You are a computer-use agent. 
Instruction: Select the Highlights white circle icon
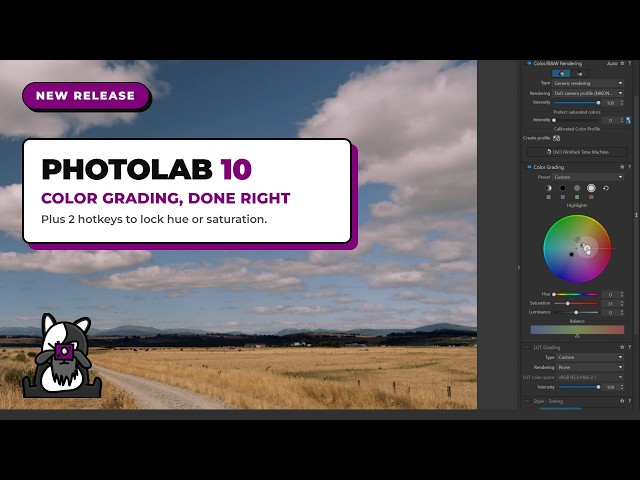[591, 188]
